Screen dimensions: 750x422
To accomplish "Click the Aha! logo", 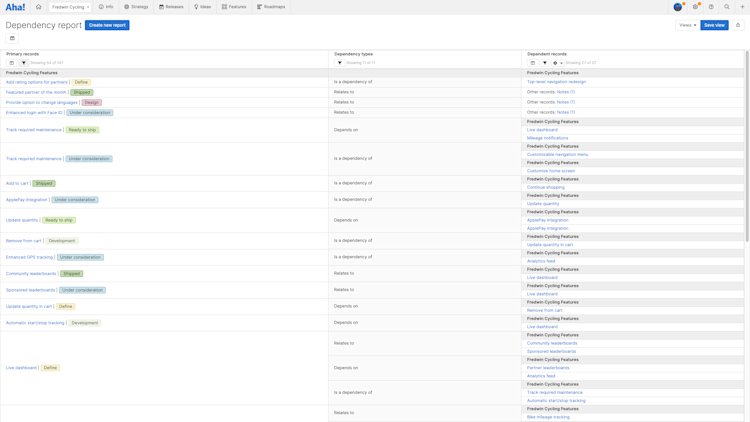I will (15, 7).
